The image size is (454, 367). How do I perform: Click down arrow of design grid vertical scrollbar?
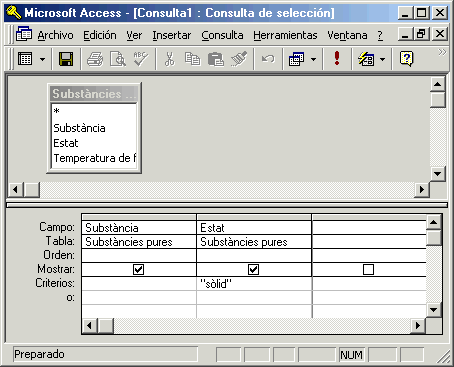(434, 310)
